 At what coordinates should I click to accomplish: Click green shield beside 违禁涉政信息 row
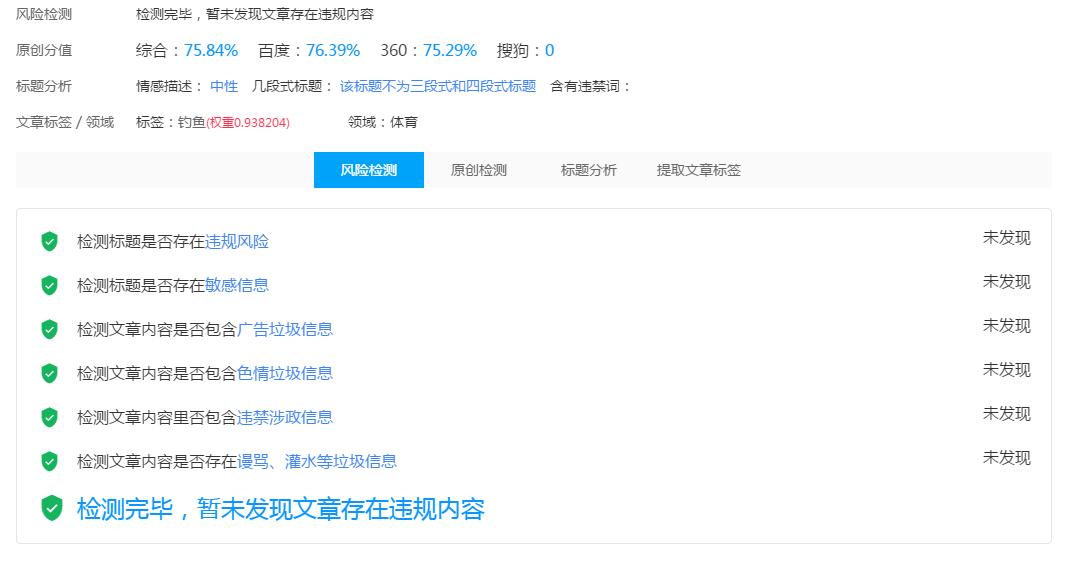click(50, 417)
